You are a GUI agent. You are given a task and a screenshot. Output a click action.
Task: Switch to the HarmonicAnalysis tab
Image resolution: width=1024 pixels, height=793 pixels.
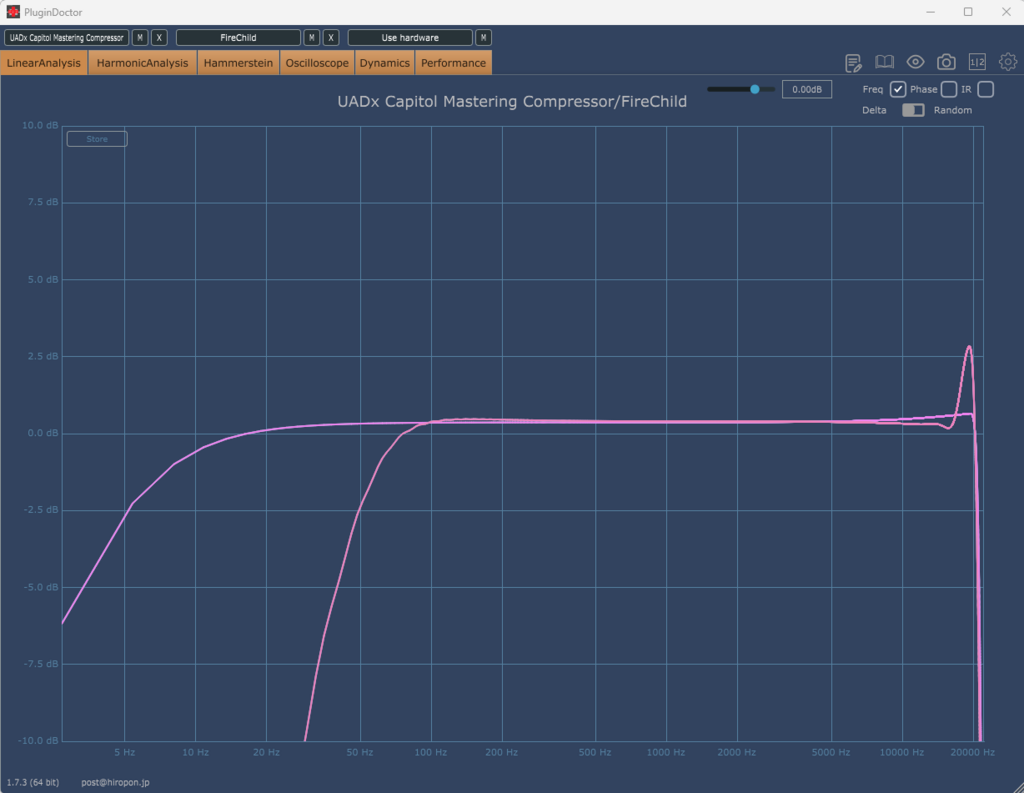[x=142, y=63]
